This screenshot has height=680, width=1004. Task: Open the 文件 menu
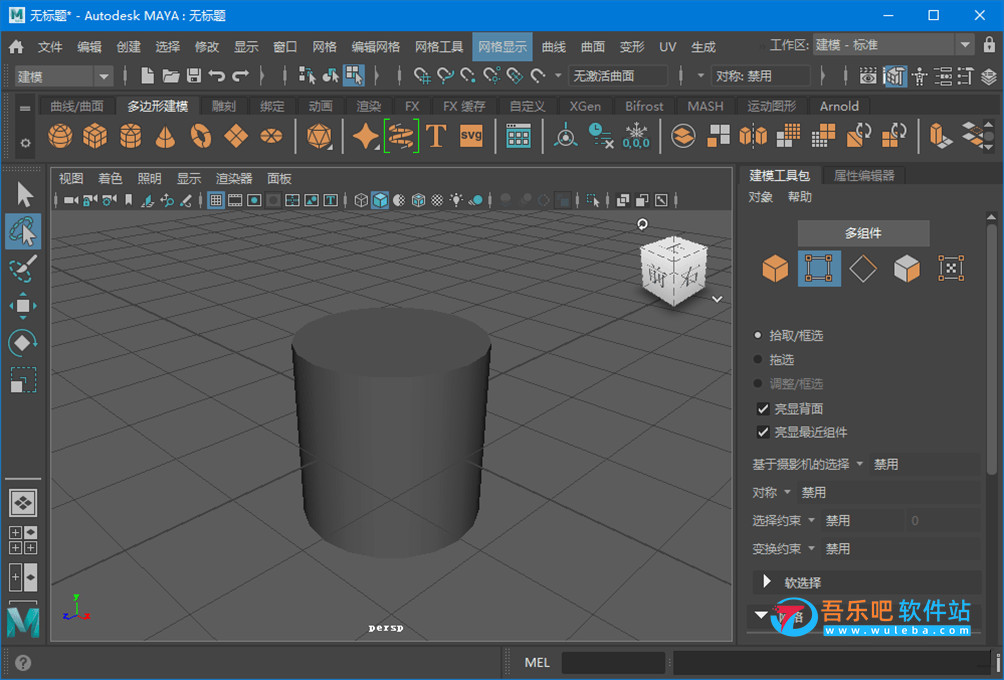[x=50, y=47]
